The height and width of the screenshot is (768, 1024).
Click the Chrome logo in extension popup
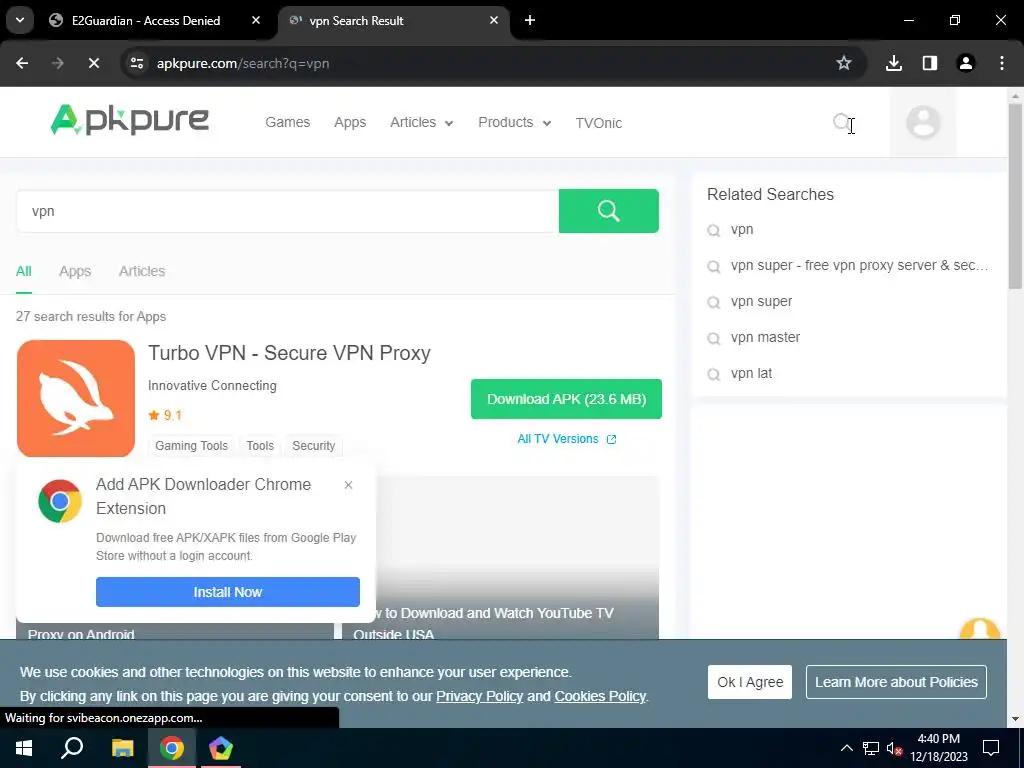coord(60,501)
